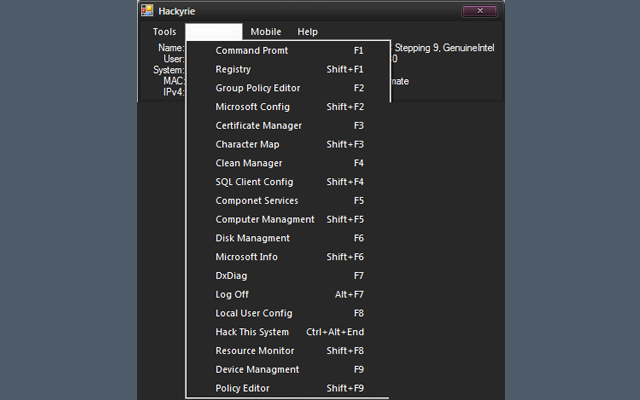Launch Disk Managment
The height and width of the screenshot is (400, 640).
[252, 238]
